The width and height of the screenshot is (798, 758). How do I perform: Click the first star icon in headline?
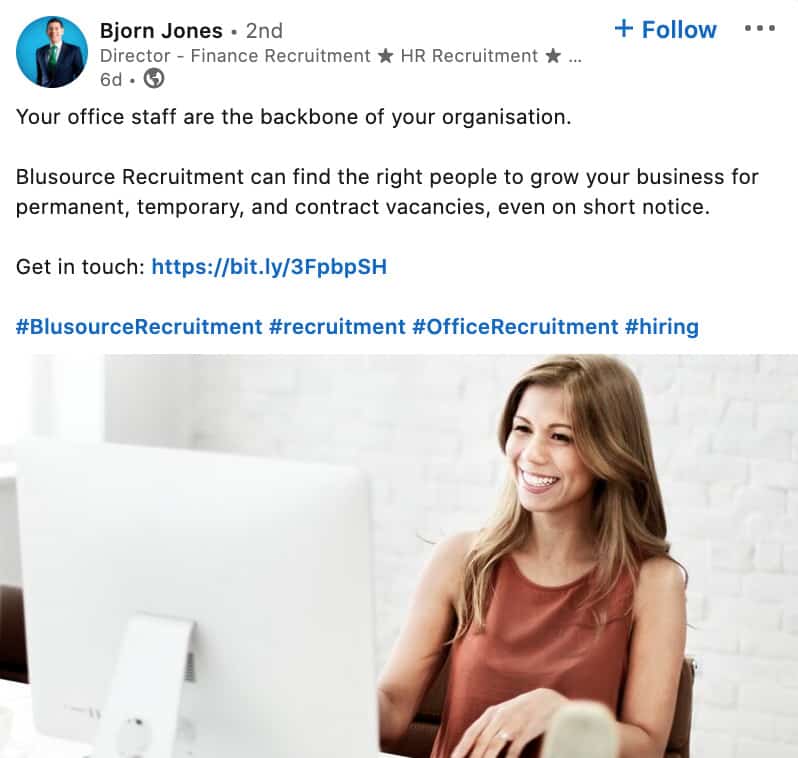point(386,56)
